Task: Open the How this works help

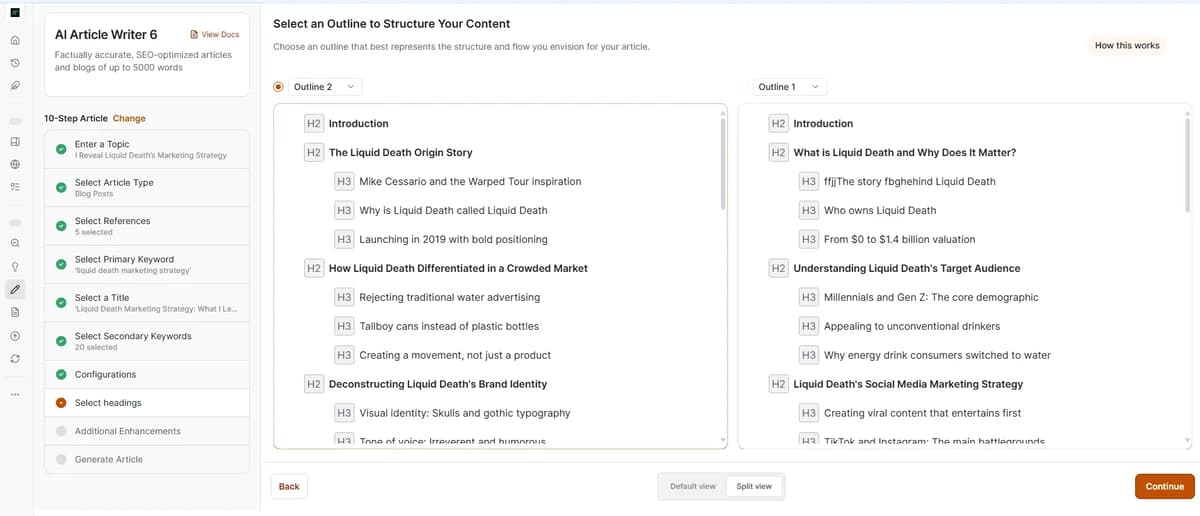Action: coord(1127,46)
